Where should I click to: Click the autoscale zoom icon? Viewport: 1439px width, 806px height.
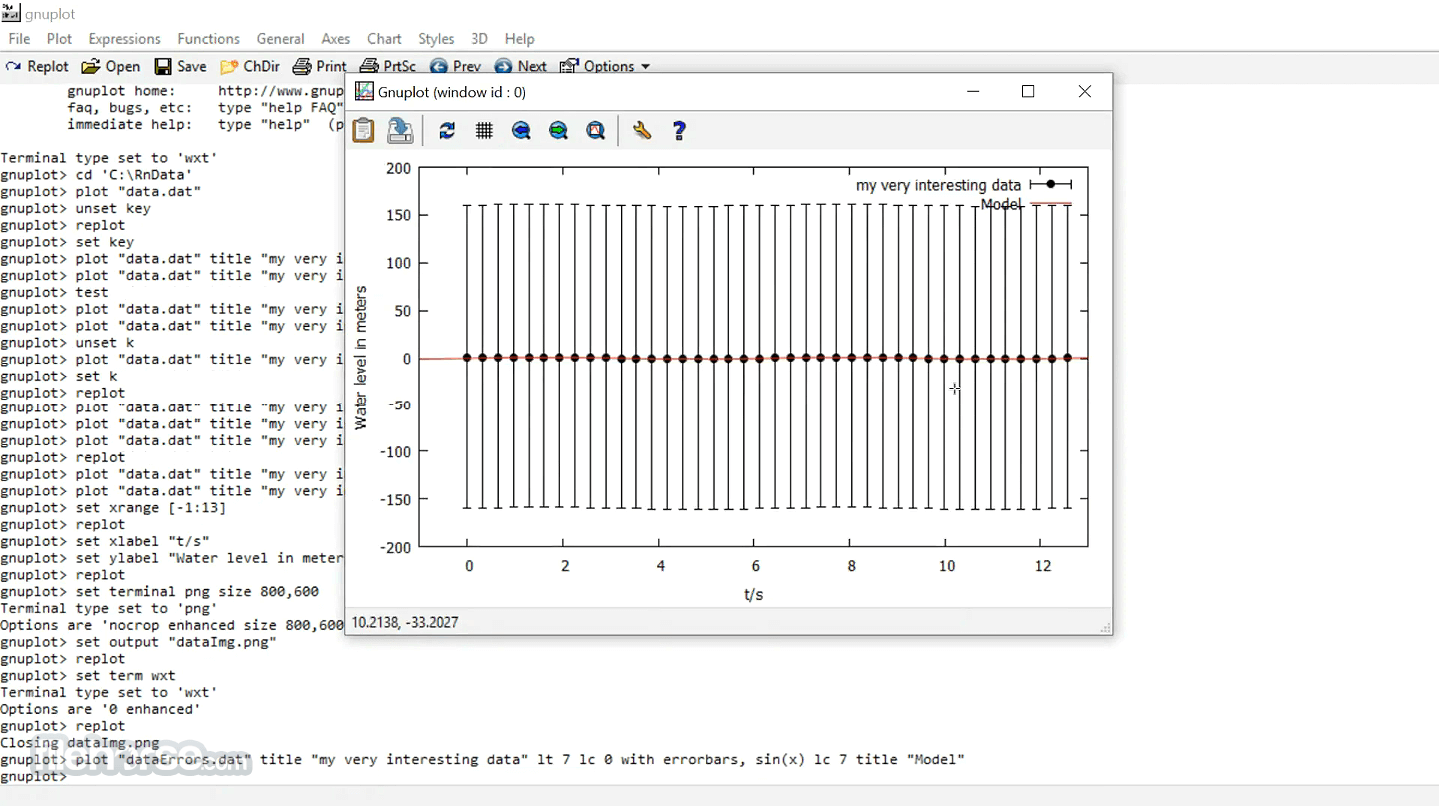pos(596,131)
